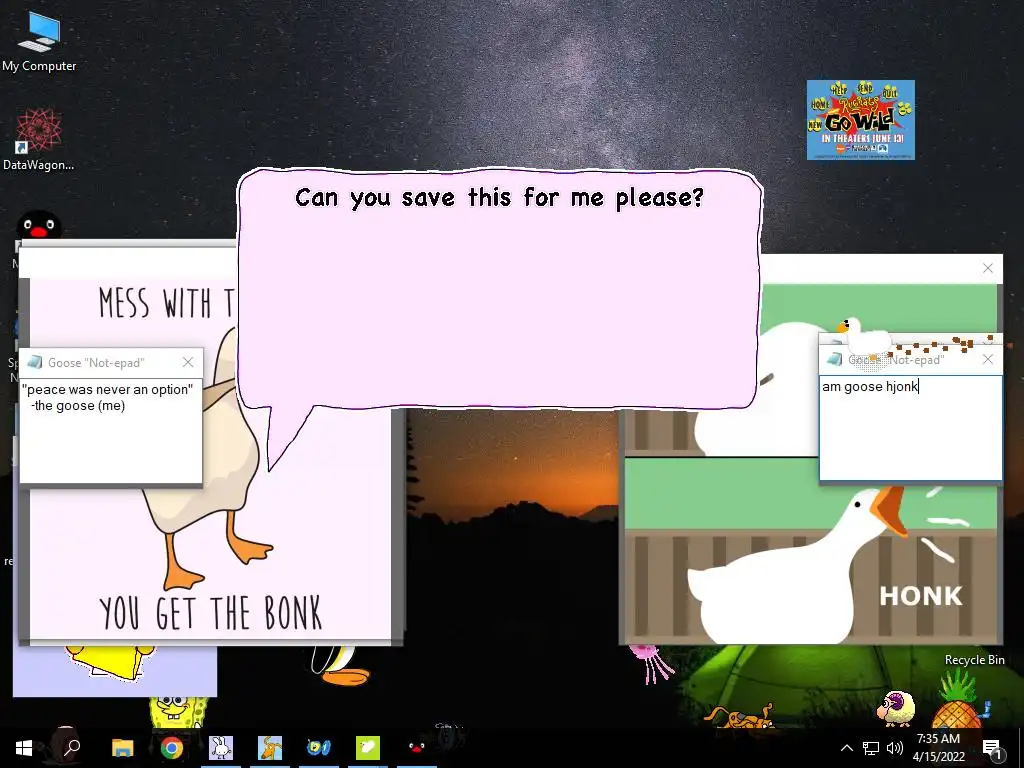Launch Google Chrome from the taskbar
Screen dimensions: 1024x768
(x=171, y=748)
